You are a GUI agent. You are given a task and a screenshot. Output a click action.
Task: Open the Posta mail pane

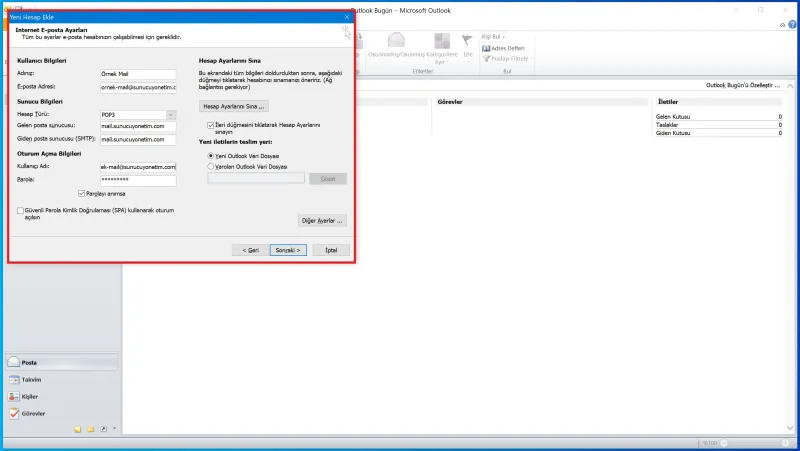62,362
